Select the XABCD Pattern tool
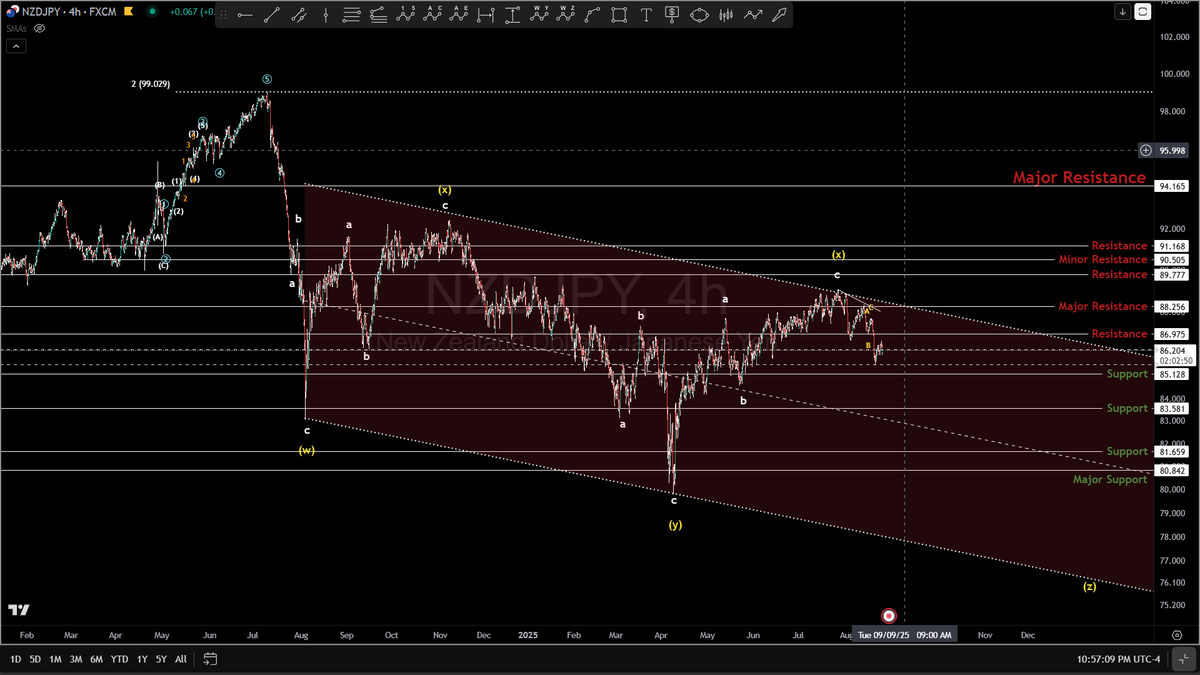The width and height of the screenshot is (1200, 675). pyautogui.click(x=700, y=15)
